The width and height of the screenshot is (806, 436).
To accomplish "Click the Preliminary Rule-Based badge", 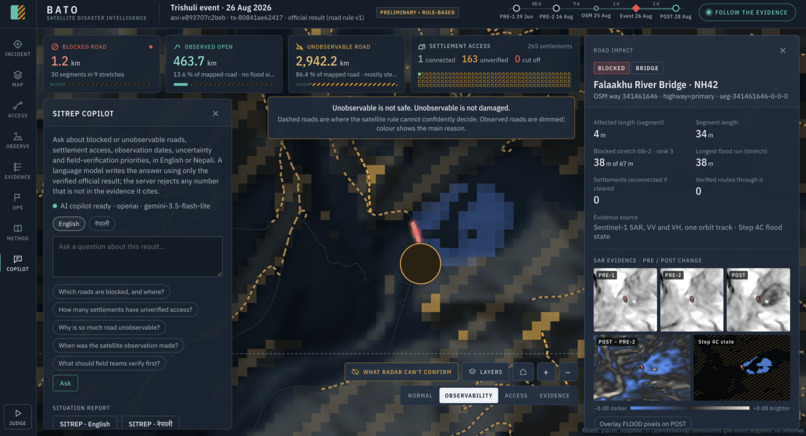I will click(x=417, y=12).
